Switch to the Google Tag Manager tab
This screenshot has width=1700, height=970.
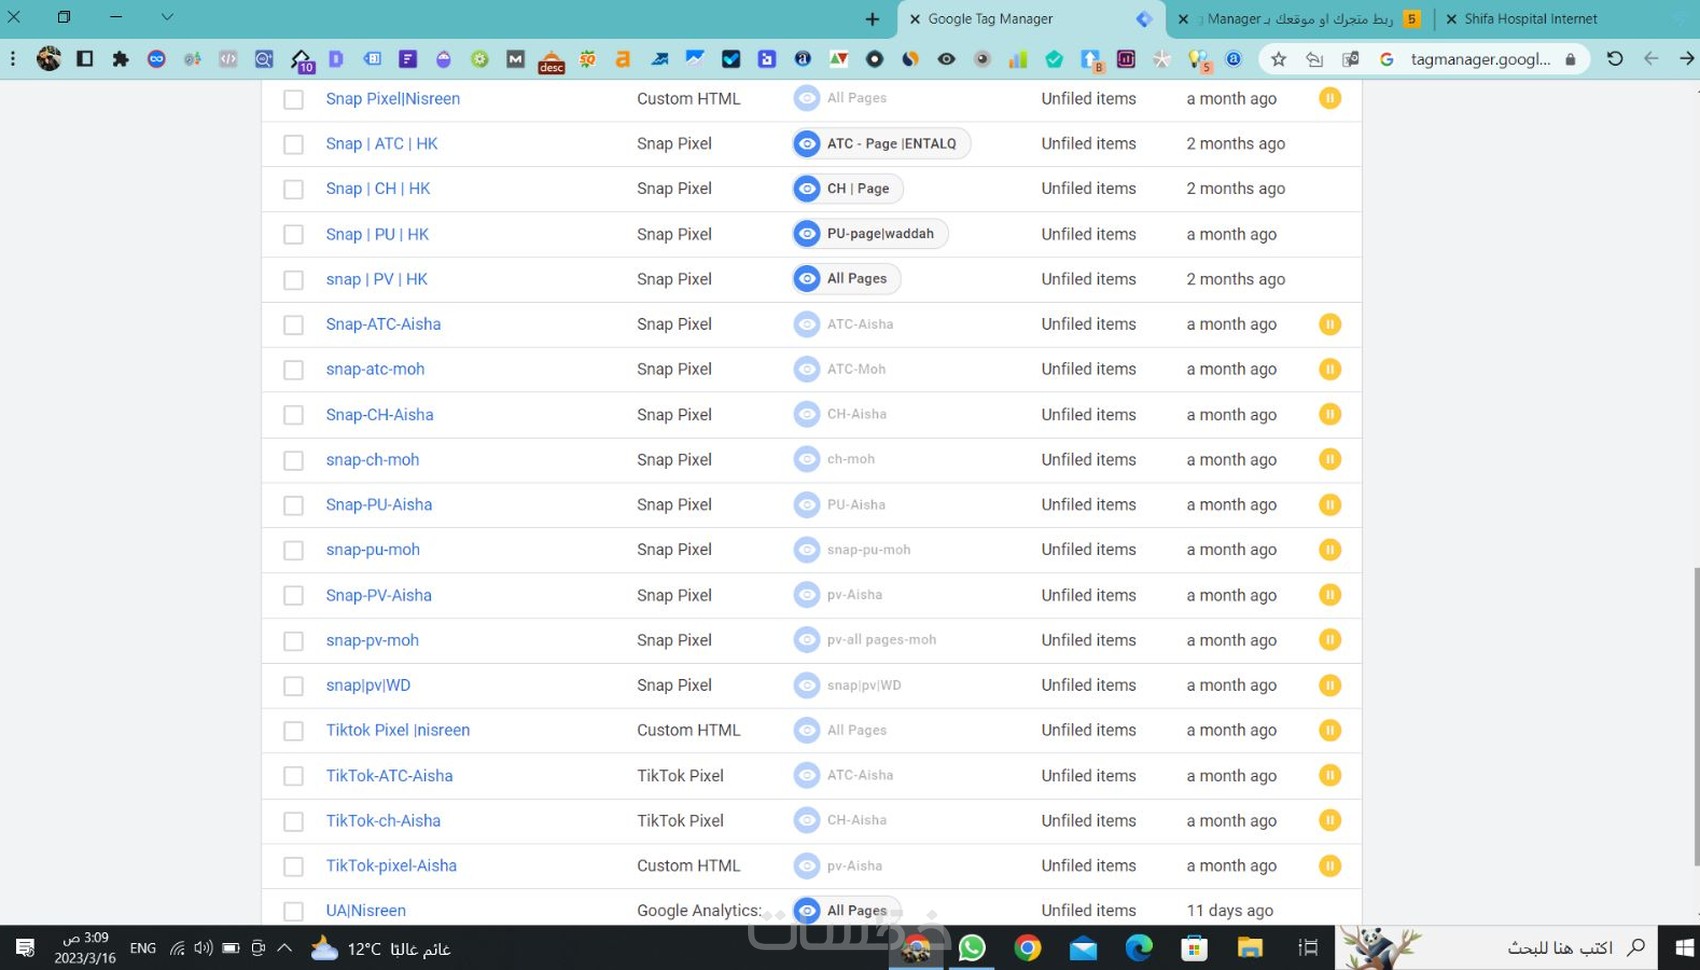tap(1030, 19)
